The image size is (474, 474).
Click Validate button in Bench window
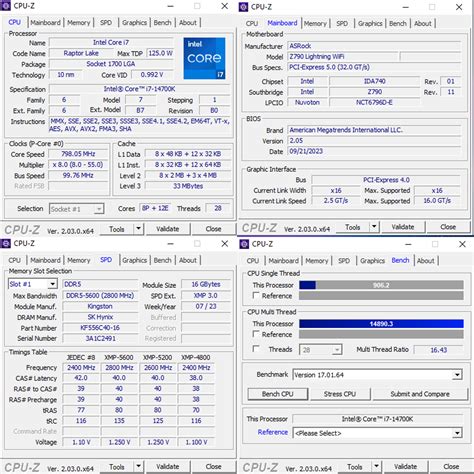pyautogui.click(x=405, y=467)
